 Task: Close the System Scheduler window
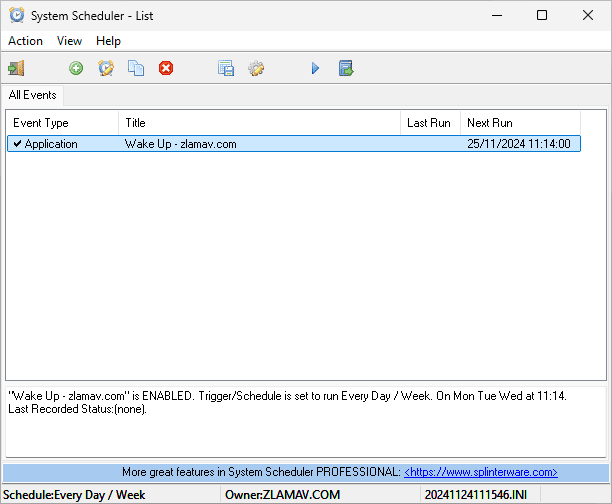coord(588,16)
